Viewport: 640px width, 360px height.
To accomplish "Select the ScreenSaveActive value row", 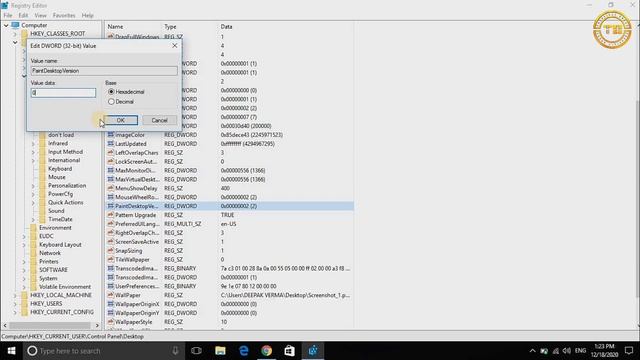I will pyautogui.click(x=230, y=242).
